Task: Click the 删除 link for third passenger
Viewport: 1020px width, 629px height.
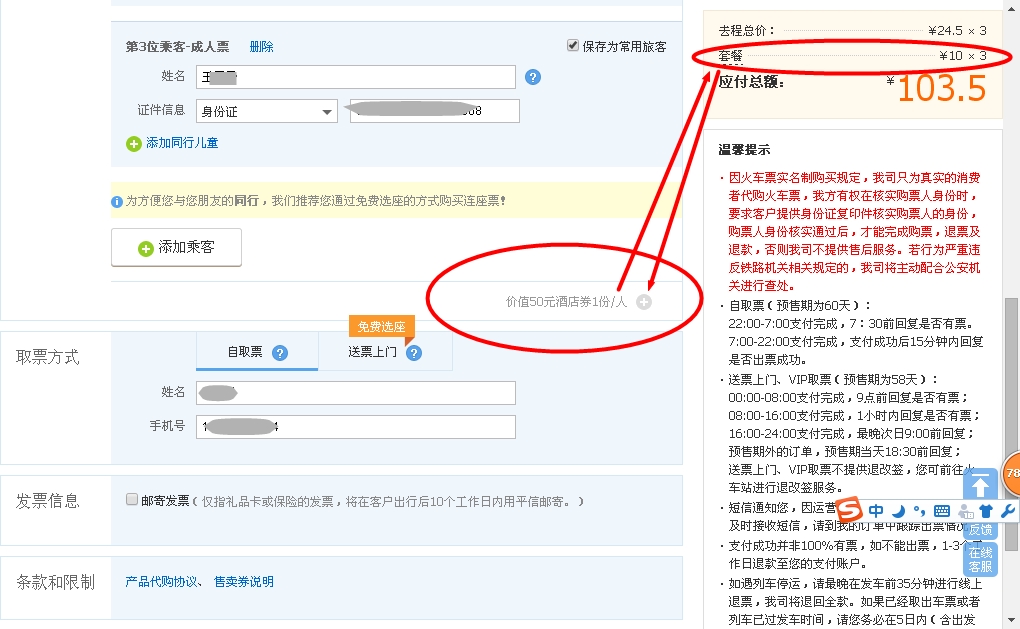Action: (261, 47)
